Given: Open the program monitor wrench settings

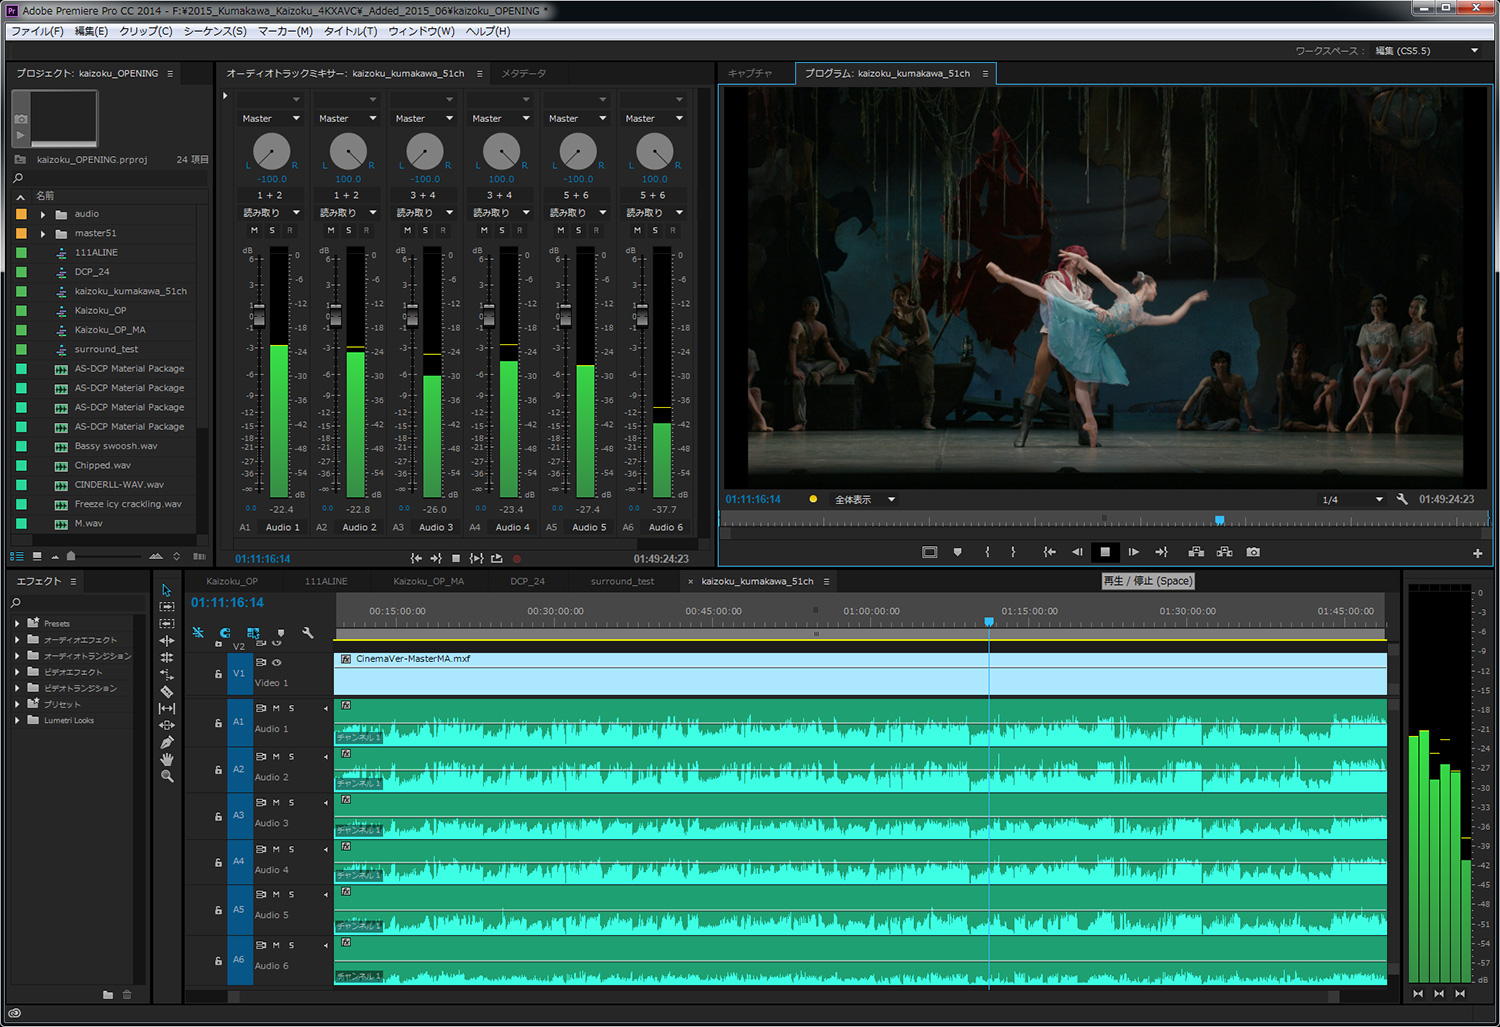Looking at the screenshot, I should click(1402, 499).
